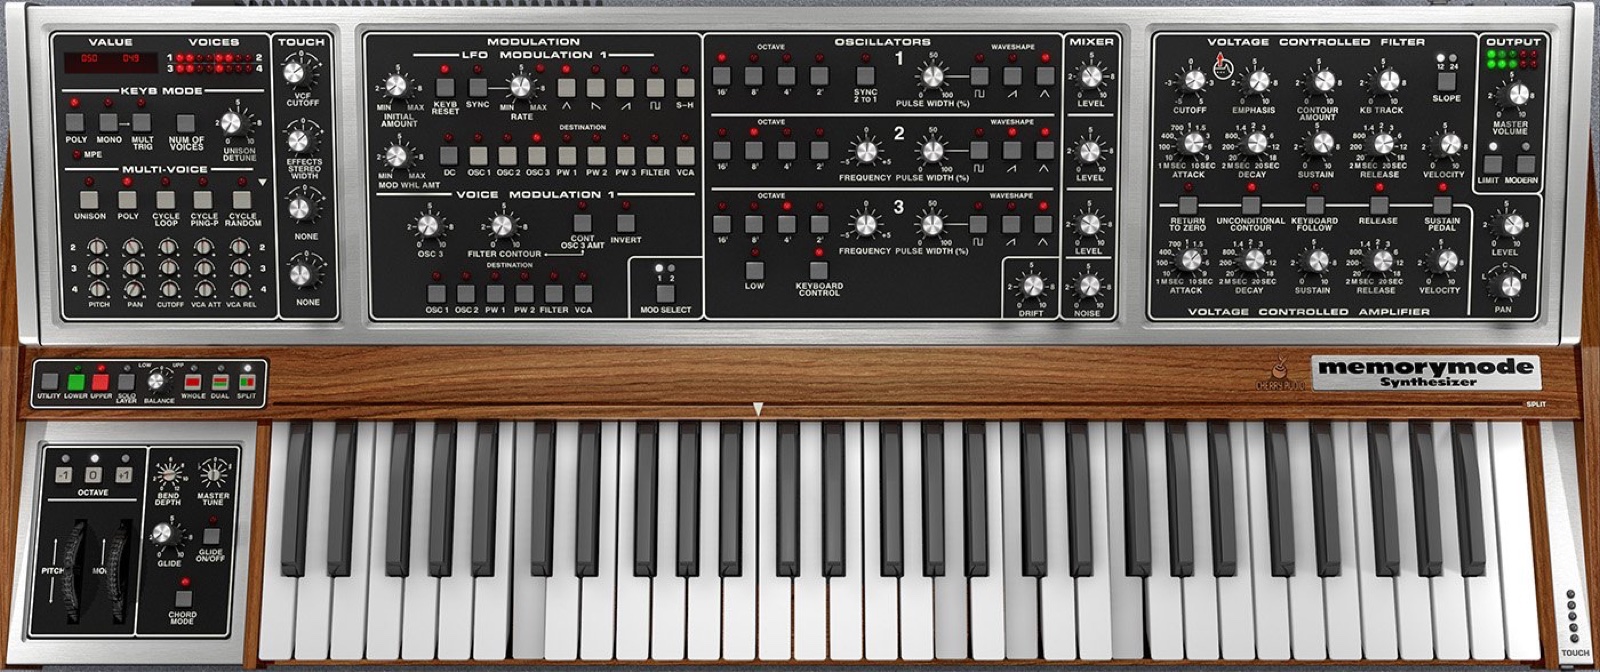The height and width of the screenshot is (672, 1600).
Task: Click the Octave 0 button
Action: [93, 476]
